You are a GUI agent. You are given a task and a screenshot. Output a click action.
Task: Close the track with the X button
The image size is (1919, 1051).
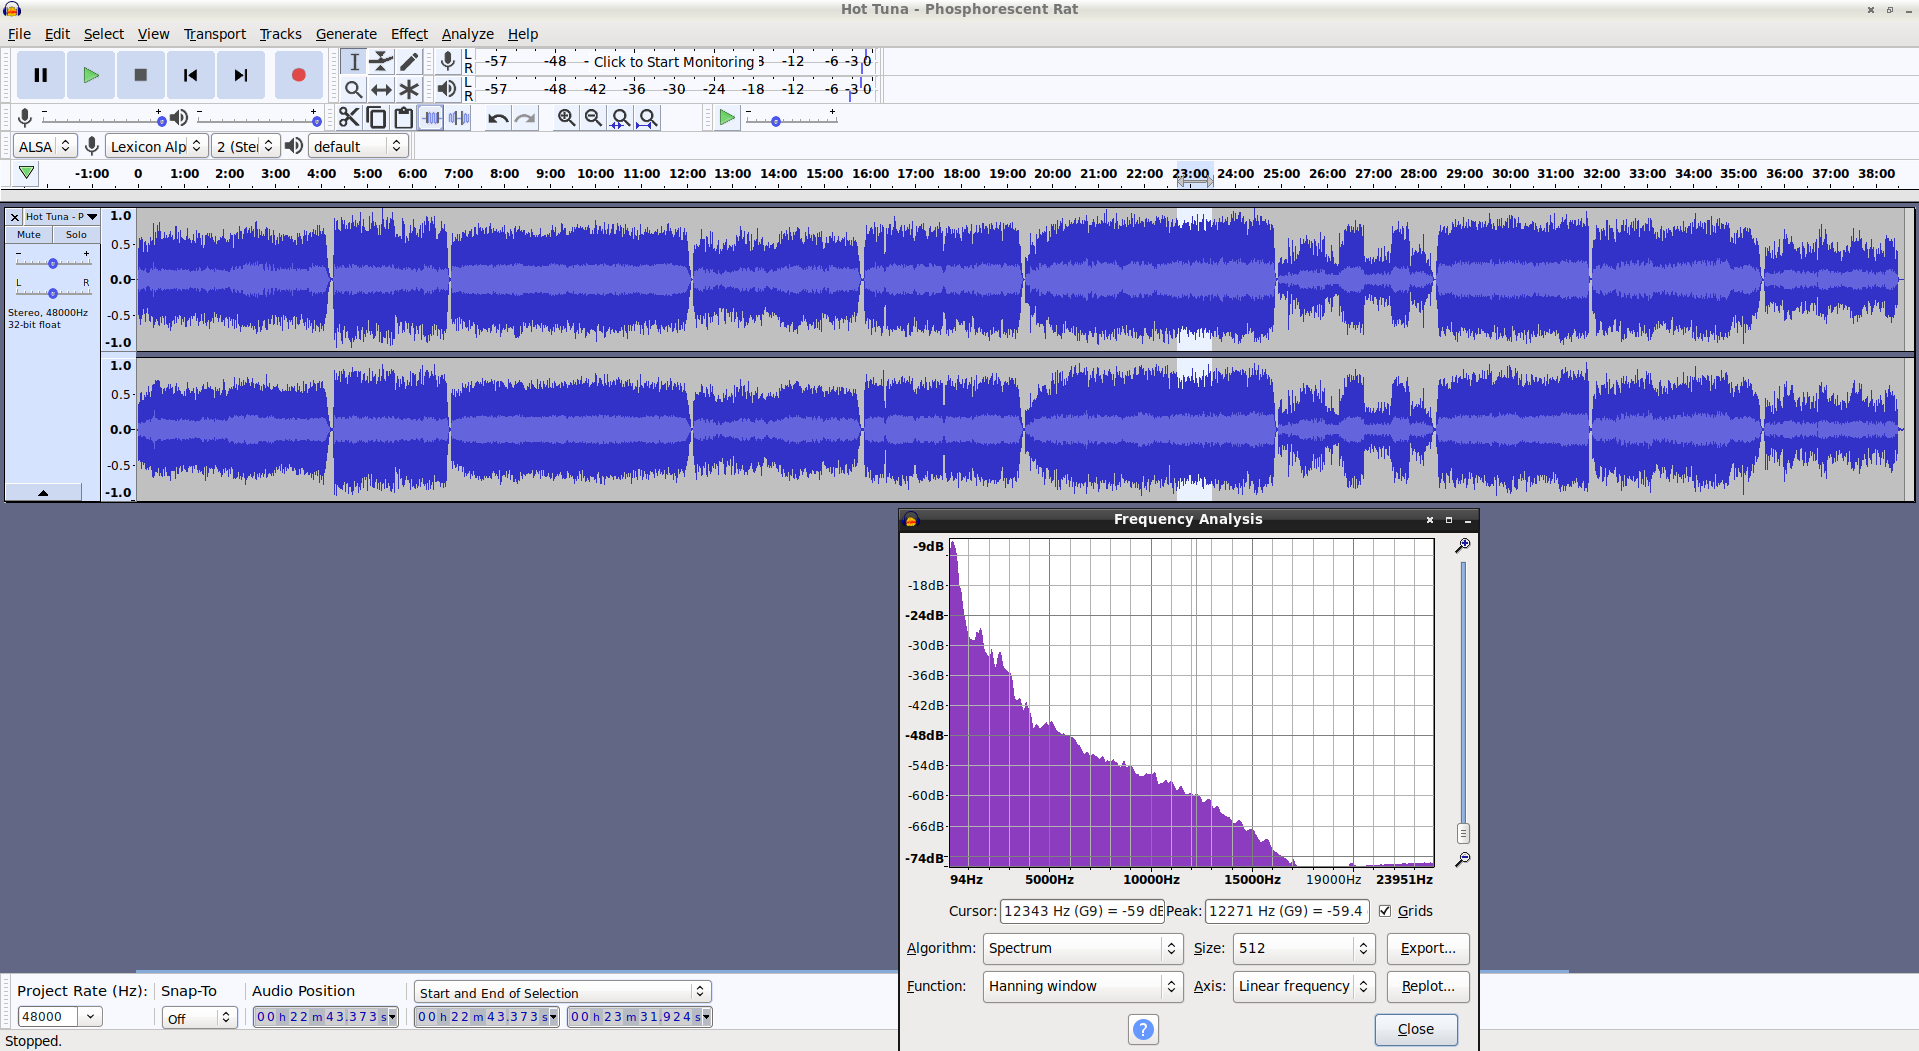[x=14, y=216]
